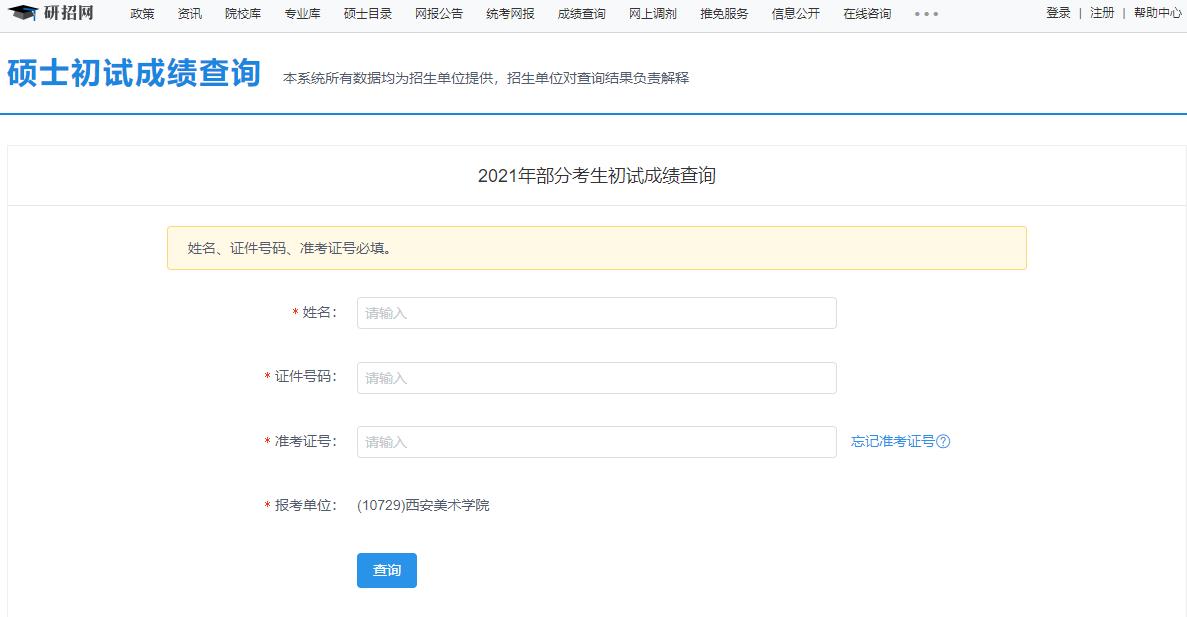The width and height of the screenshot is (1187, 617).
Task: Focus the 姓名 input field
Action: [596, 313]
